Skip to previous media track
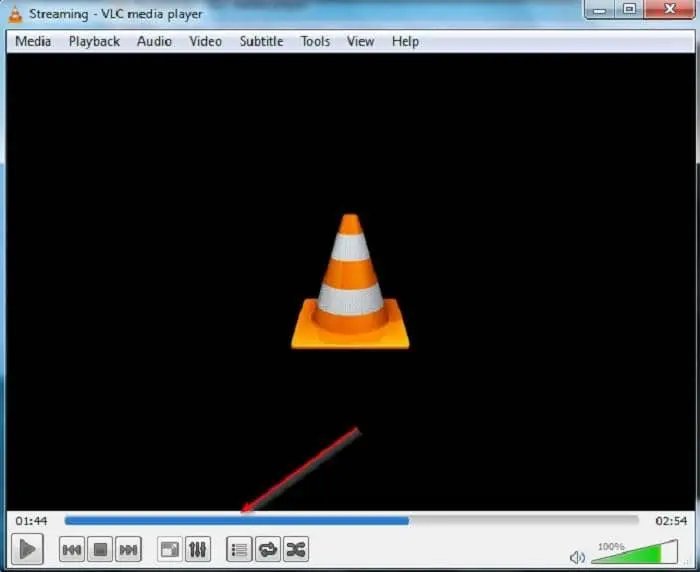The height and width of the screenshot is (572, 700). (x=72, y=549)
